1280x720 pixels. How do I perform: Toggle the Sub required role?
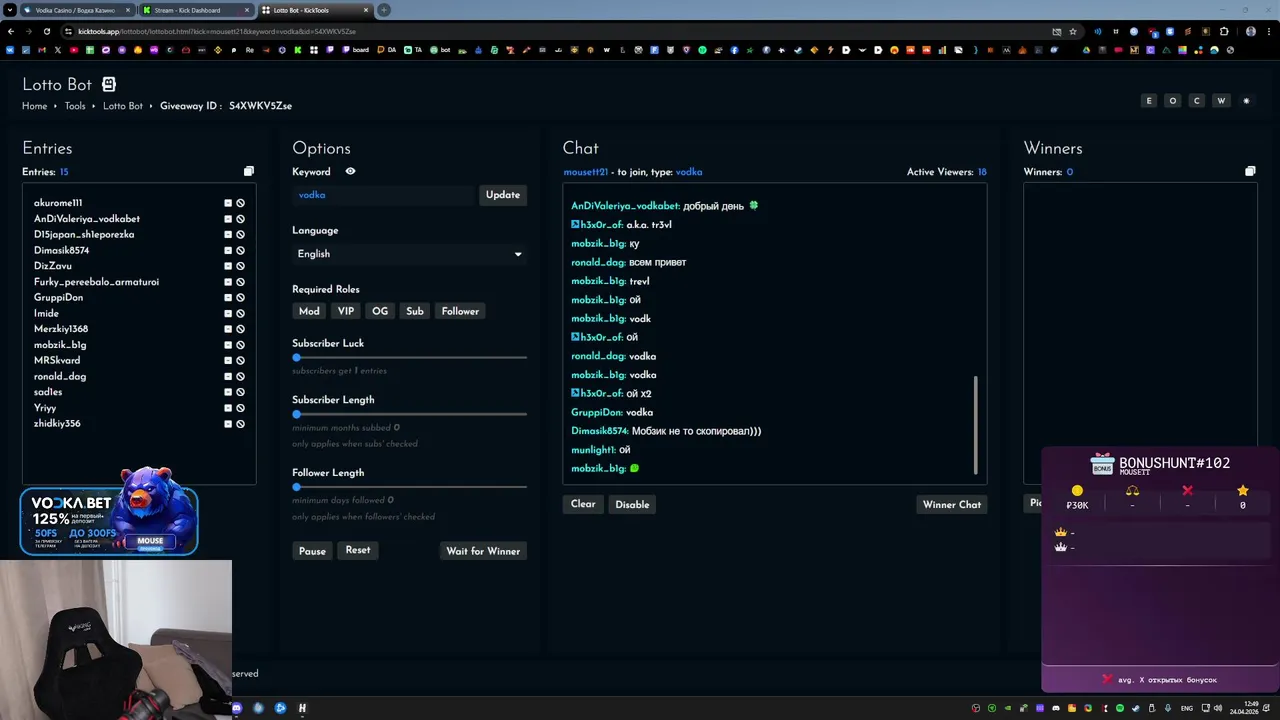(x=415, y=311)
